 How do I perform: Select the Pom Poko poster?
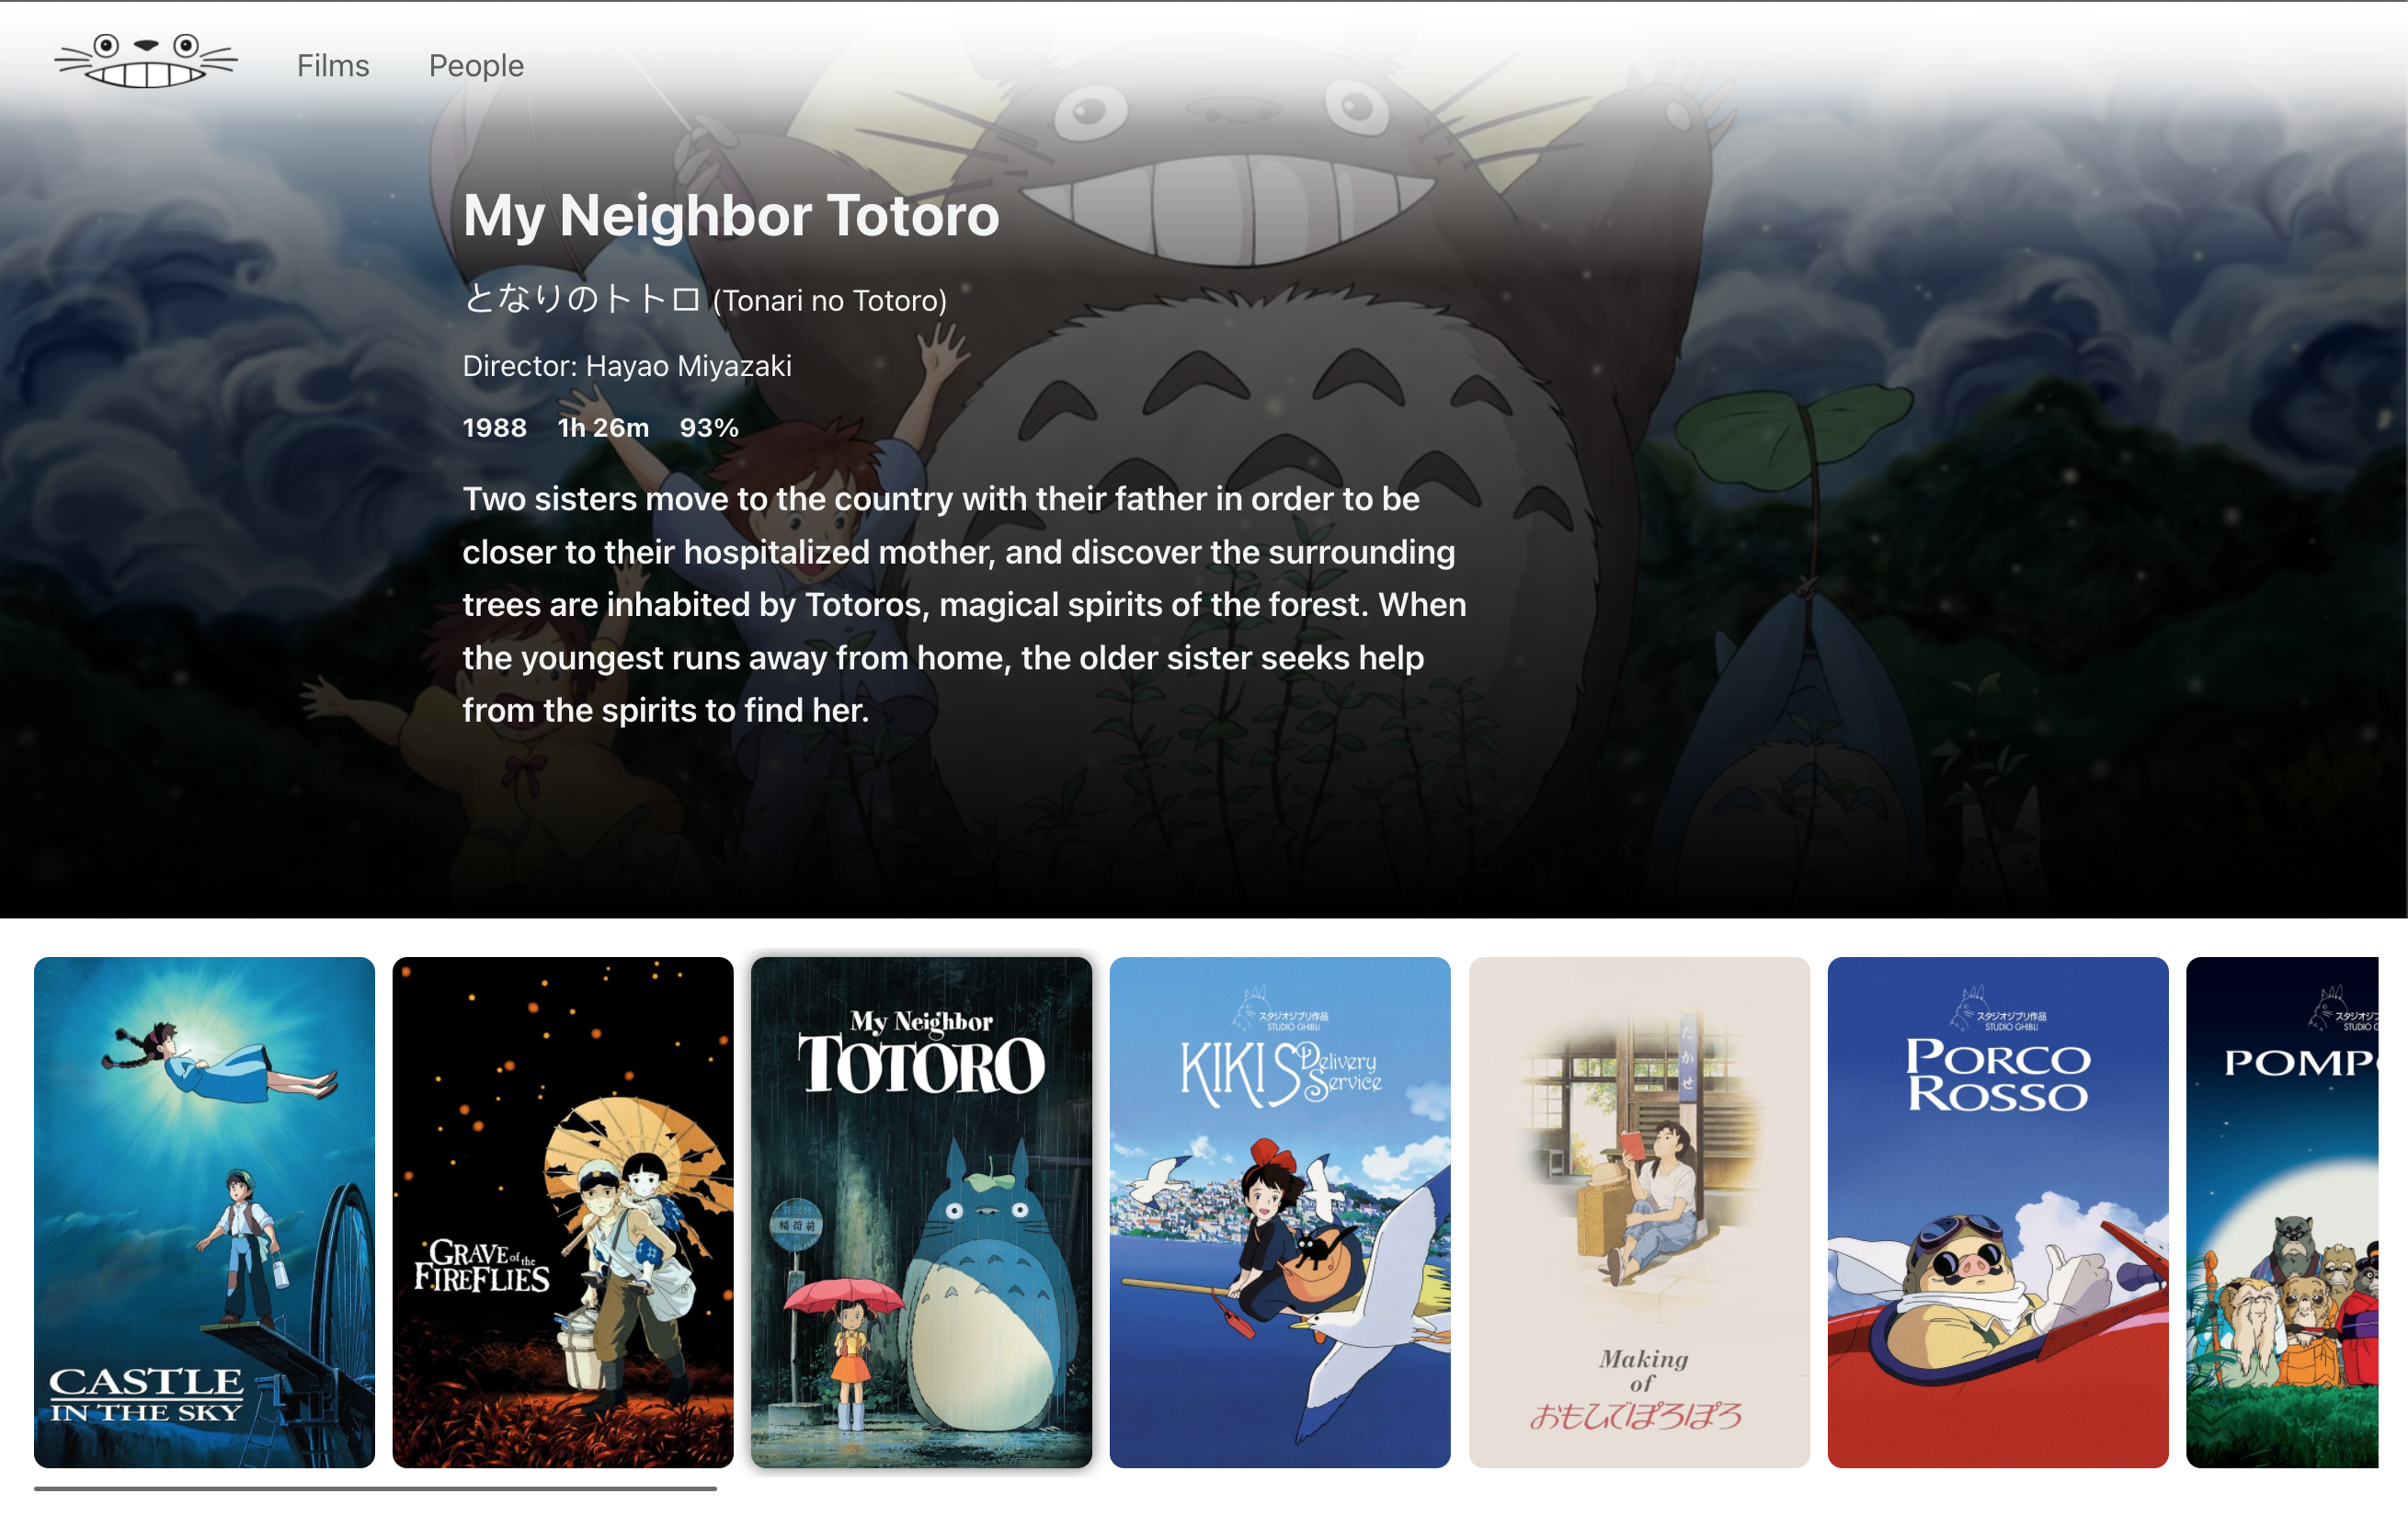pos(2282,1212)
